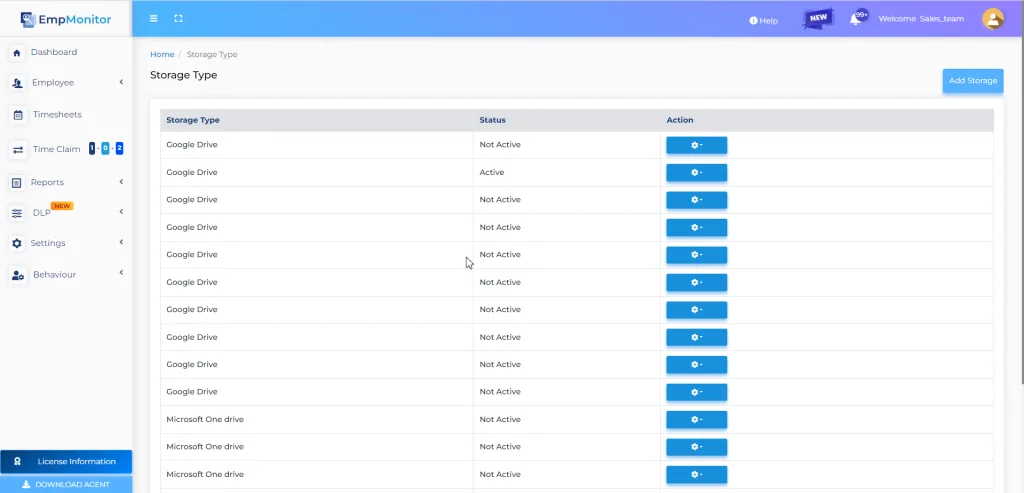This screenshot has height=493, width=1024.
Task: Click the hamburger menu icon in header
Action: [153, 19]
